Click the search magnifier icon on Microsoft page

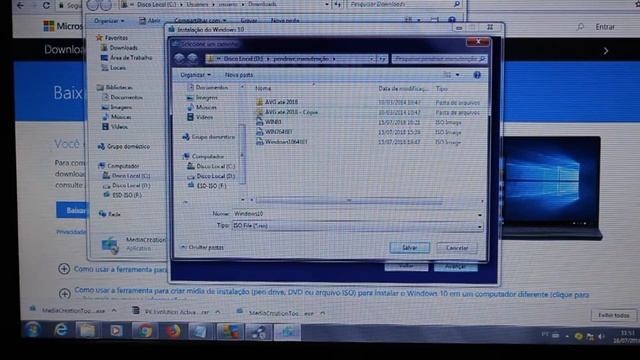coord(580,27)
